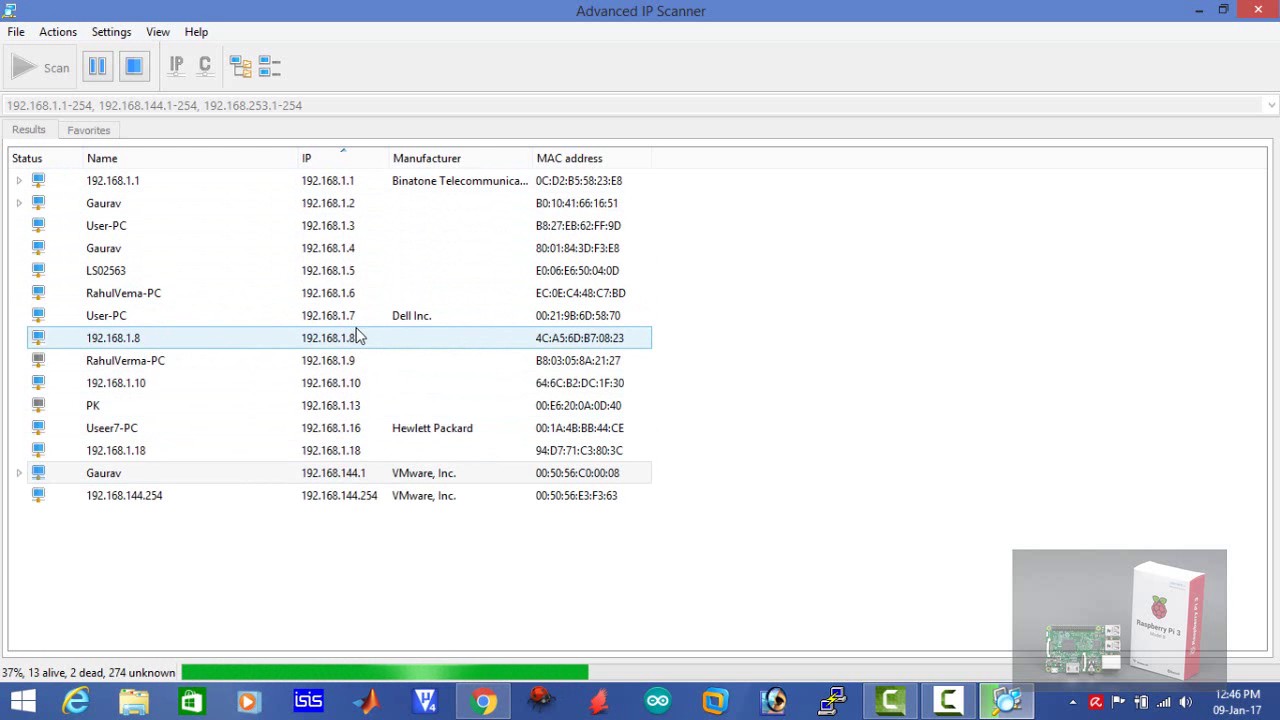Image resolution: width=1280 pixels, height=720 pixels.
Task: Click the computer icon for User-PC 192.168.1.3
Action: coord(38,226)
